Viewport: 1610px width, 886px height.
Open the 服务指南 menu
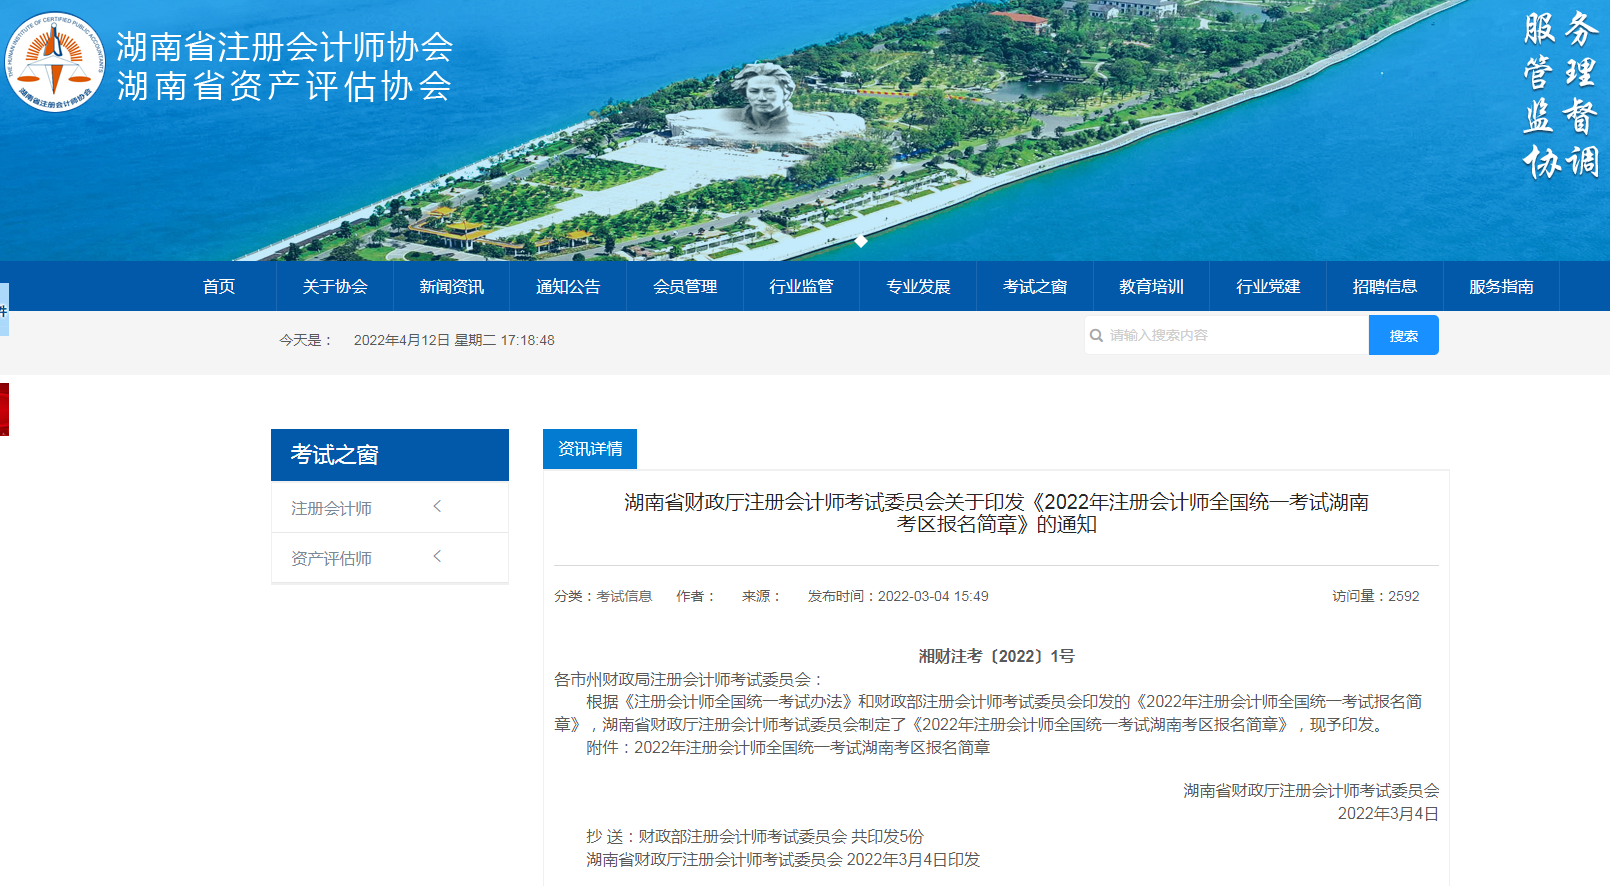point(1501,287)
